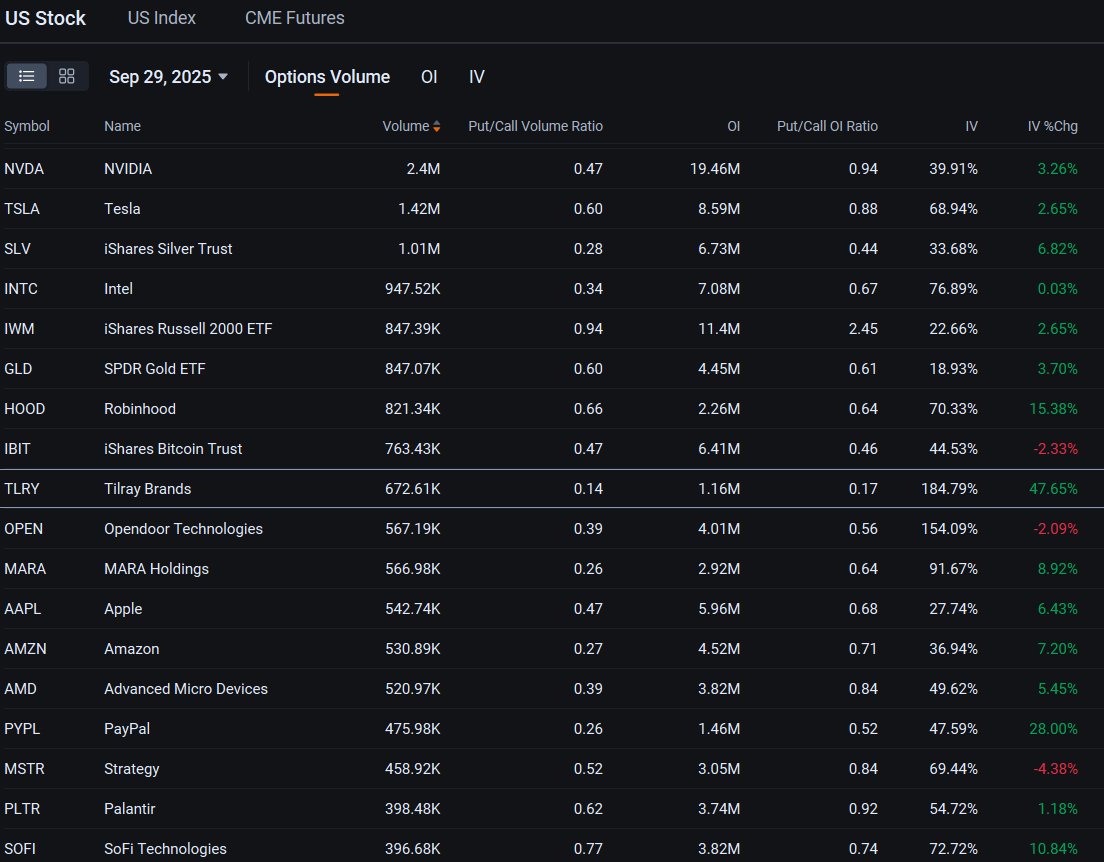The height and width of the screenshot is (862, 1104).
Task: Select the US Stock tab
Action: 46,18
